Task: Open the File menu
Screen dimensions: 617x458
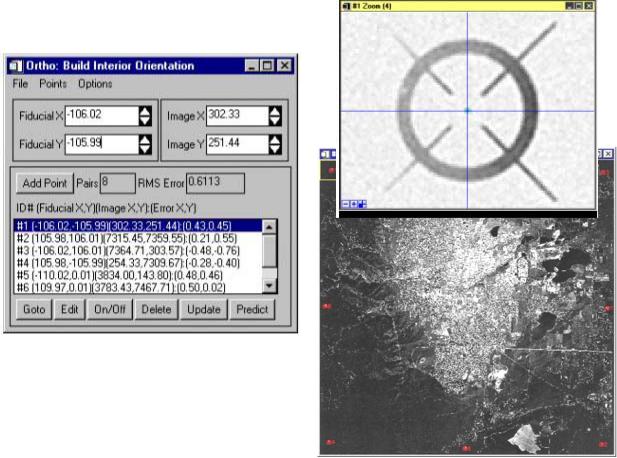Action: click(20, 84)
